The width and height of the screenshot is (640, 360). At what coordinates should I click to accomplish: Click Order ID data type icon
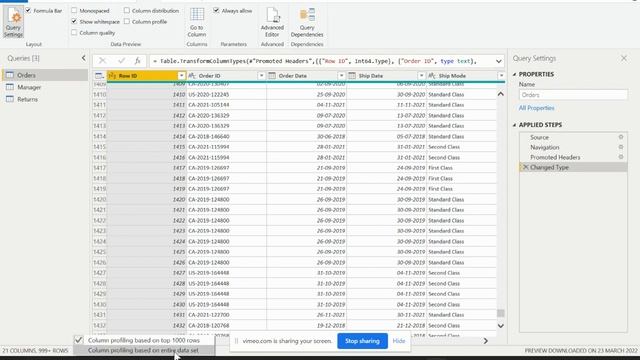coord(192,76)
